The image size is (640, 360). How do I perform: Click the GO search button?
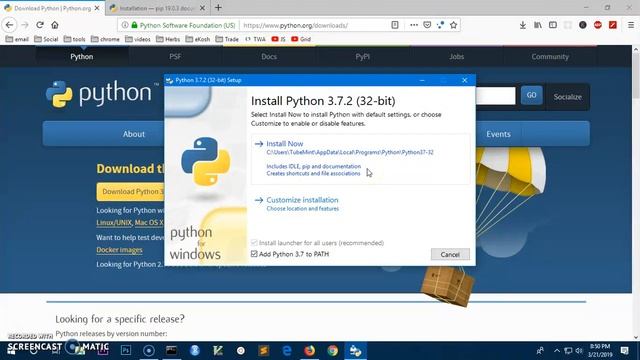pos(531,95)
